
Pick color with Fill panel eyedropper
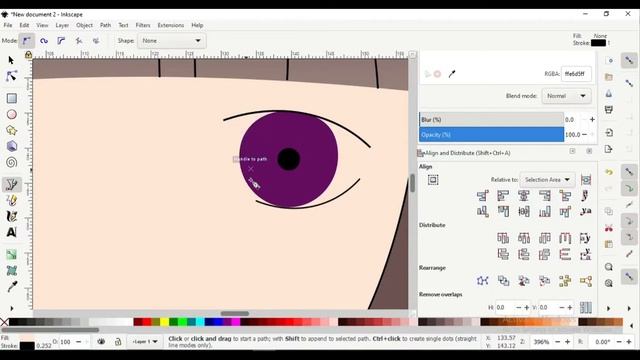click(x=452, y=74)
